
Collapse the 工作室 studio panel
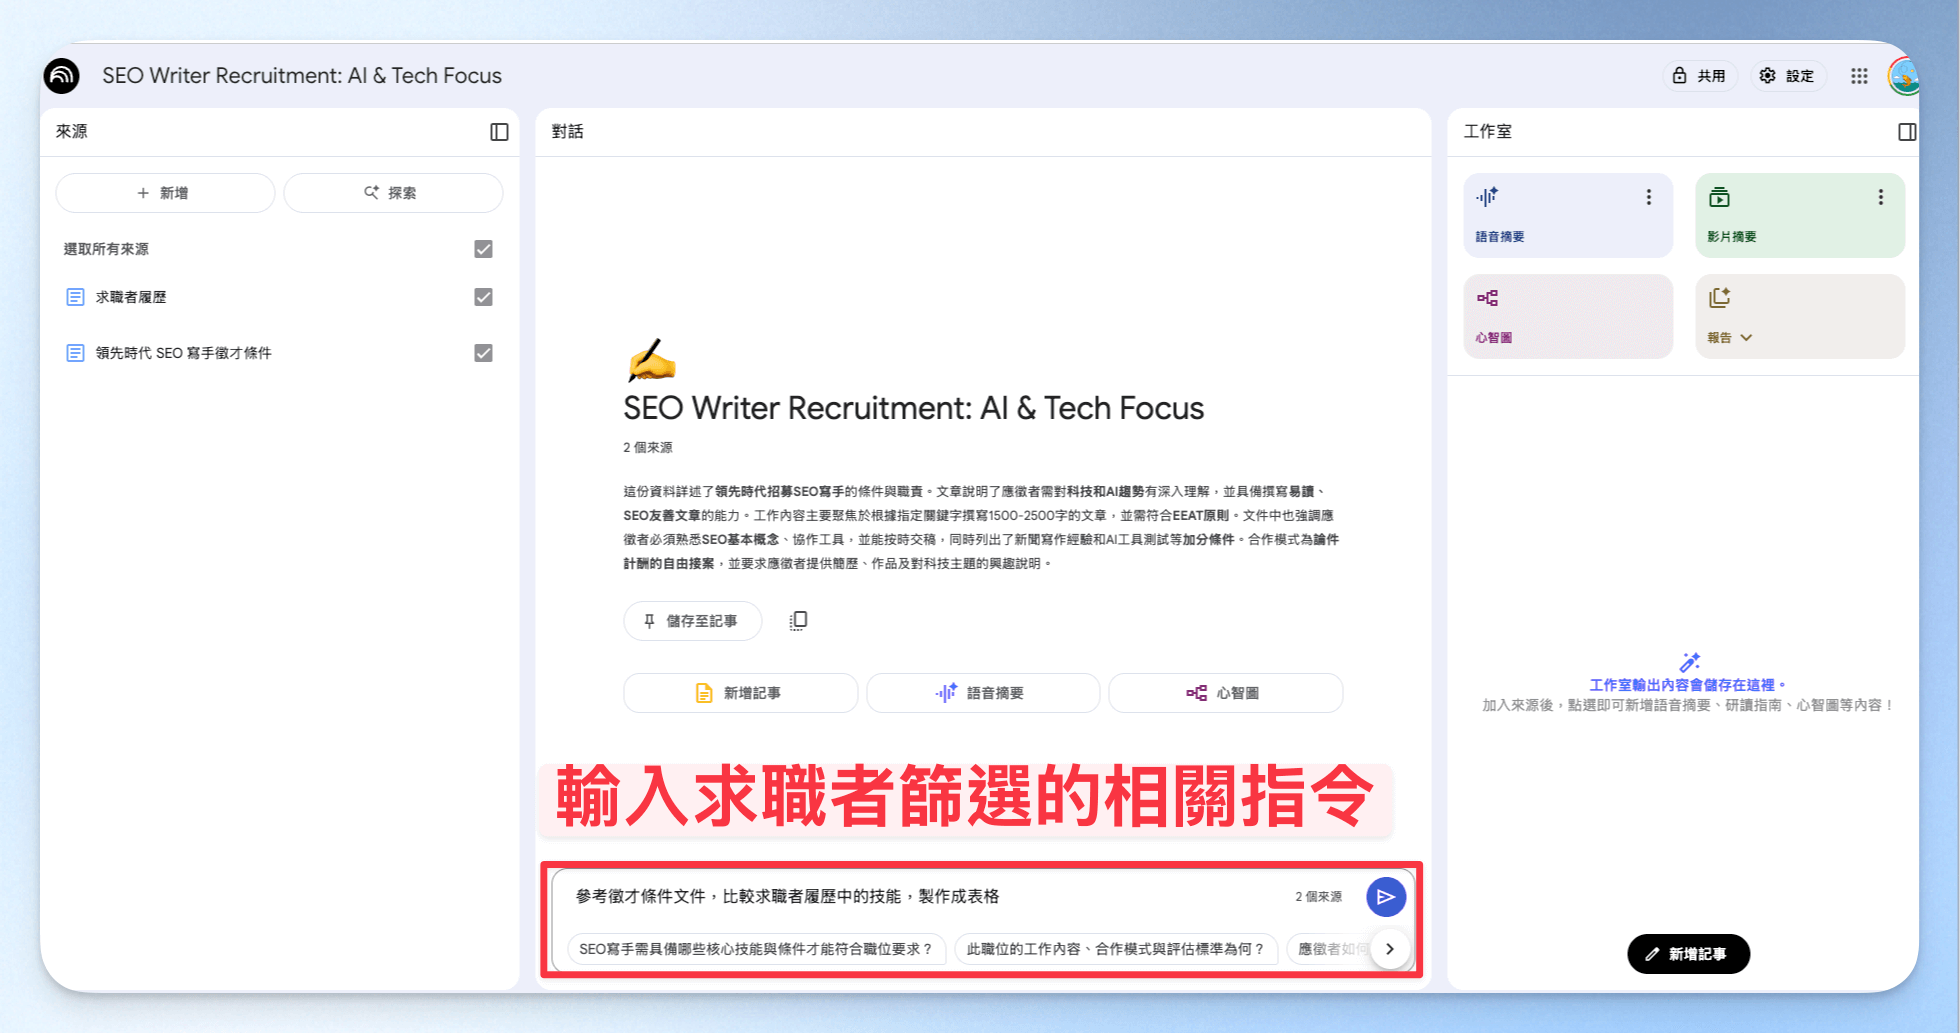[1907, 132]
